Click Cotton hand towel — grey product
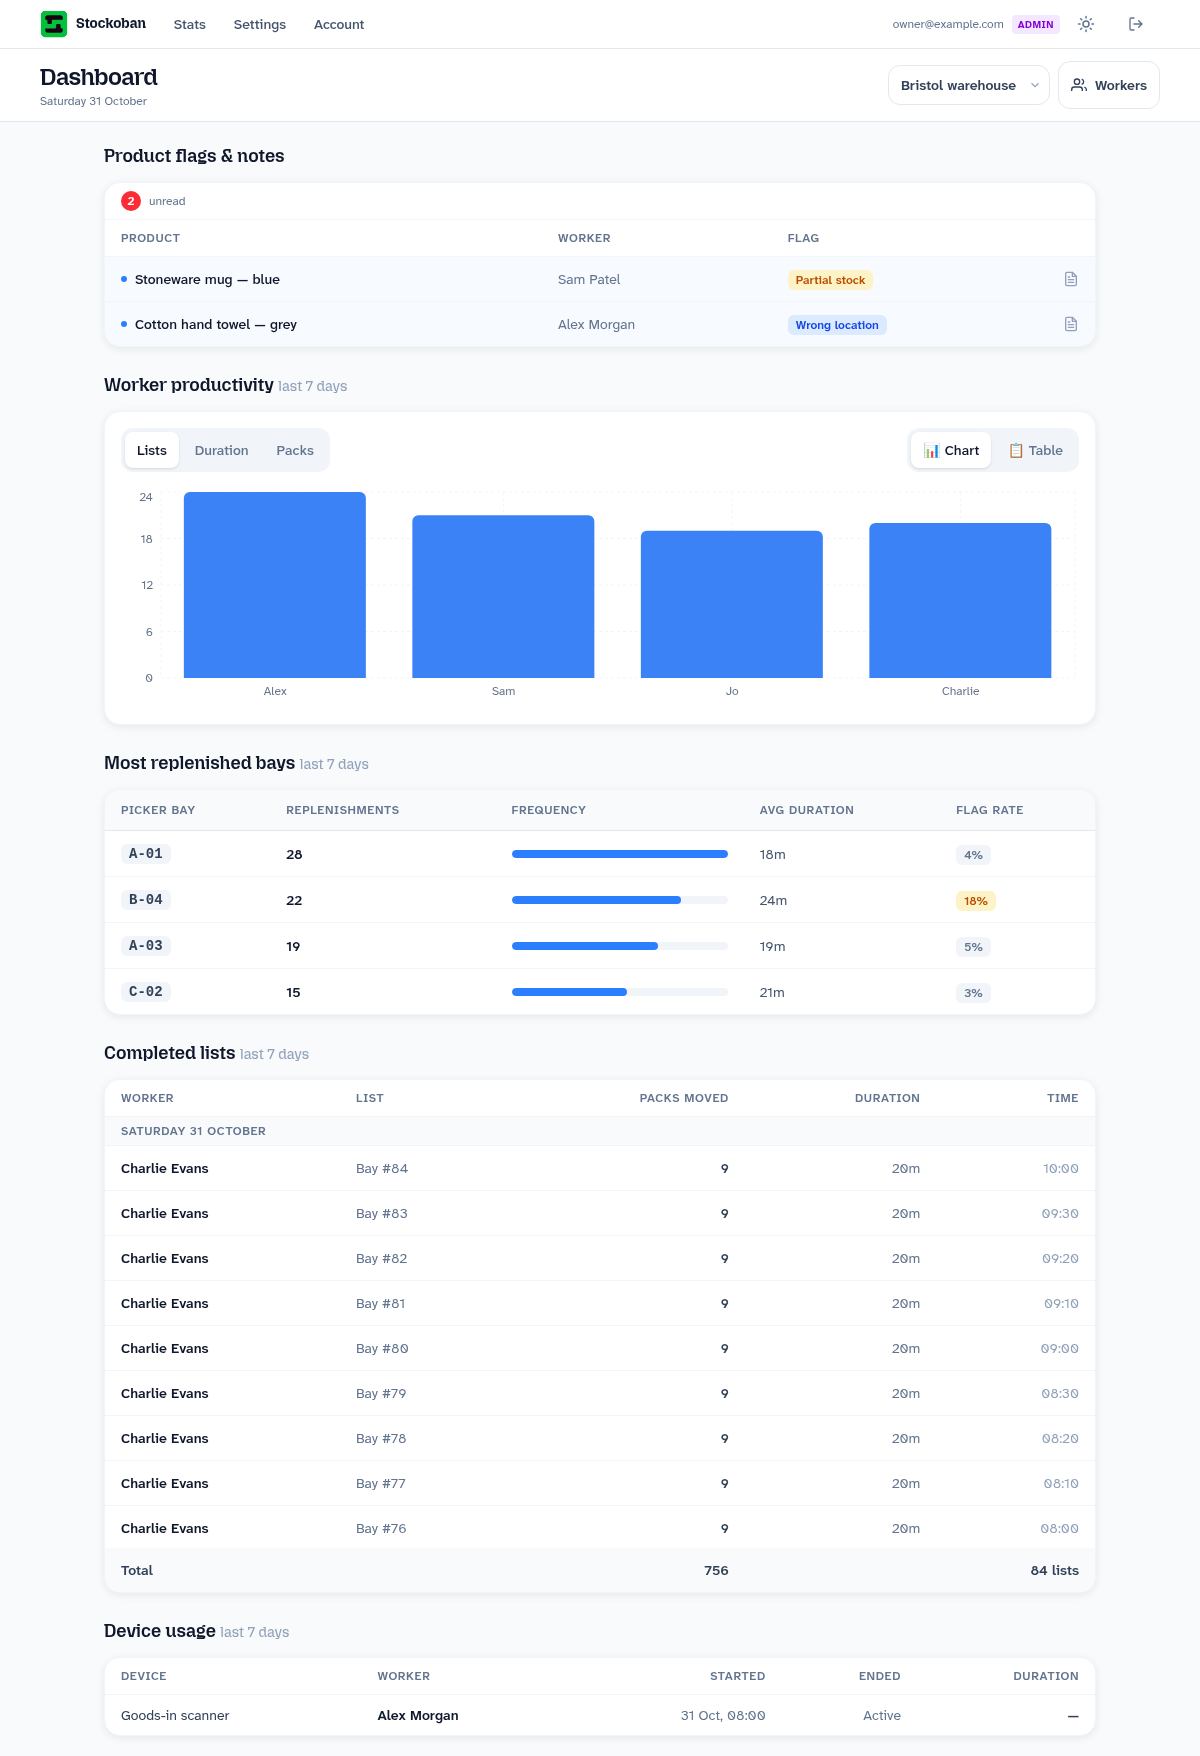The image size is (1200, 1756). [216, 324]
